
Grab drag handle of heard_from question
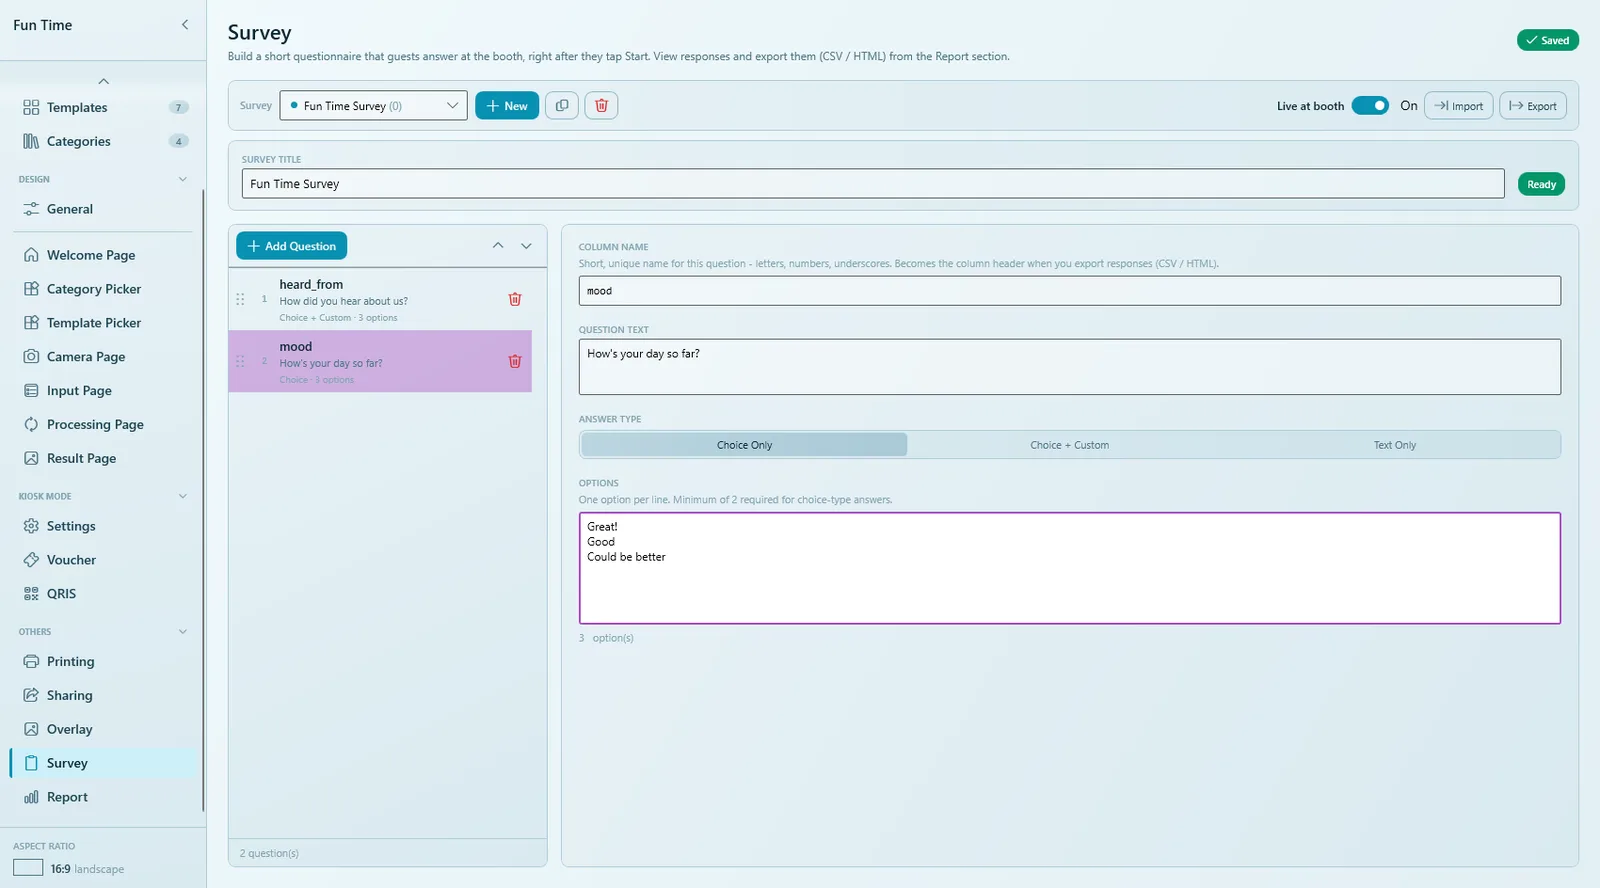pos(240,299)
